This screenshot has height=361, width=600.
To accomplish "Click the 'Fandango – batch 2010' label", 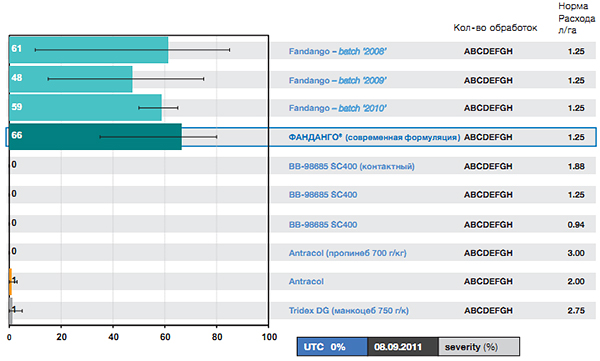I will pyautogui.click(x=337, y=108).
